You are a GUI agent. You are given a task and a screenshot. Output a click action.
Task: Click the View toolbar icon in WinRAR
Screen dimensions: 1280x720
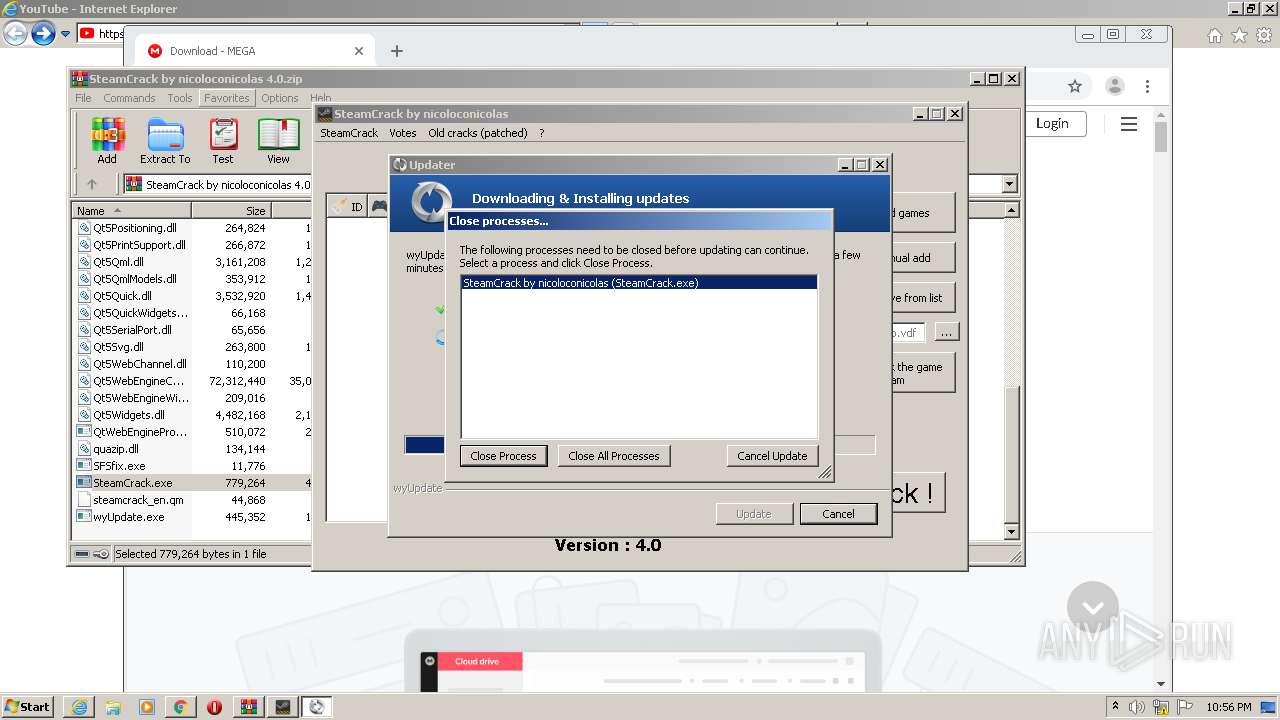click(278, 141)
